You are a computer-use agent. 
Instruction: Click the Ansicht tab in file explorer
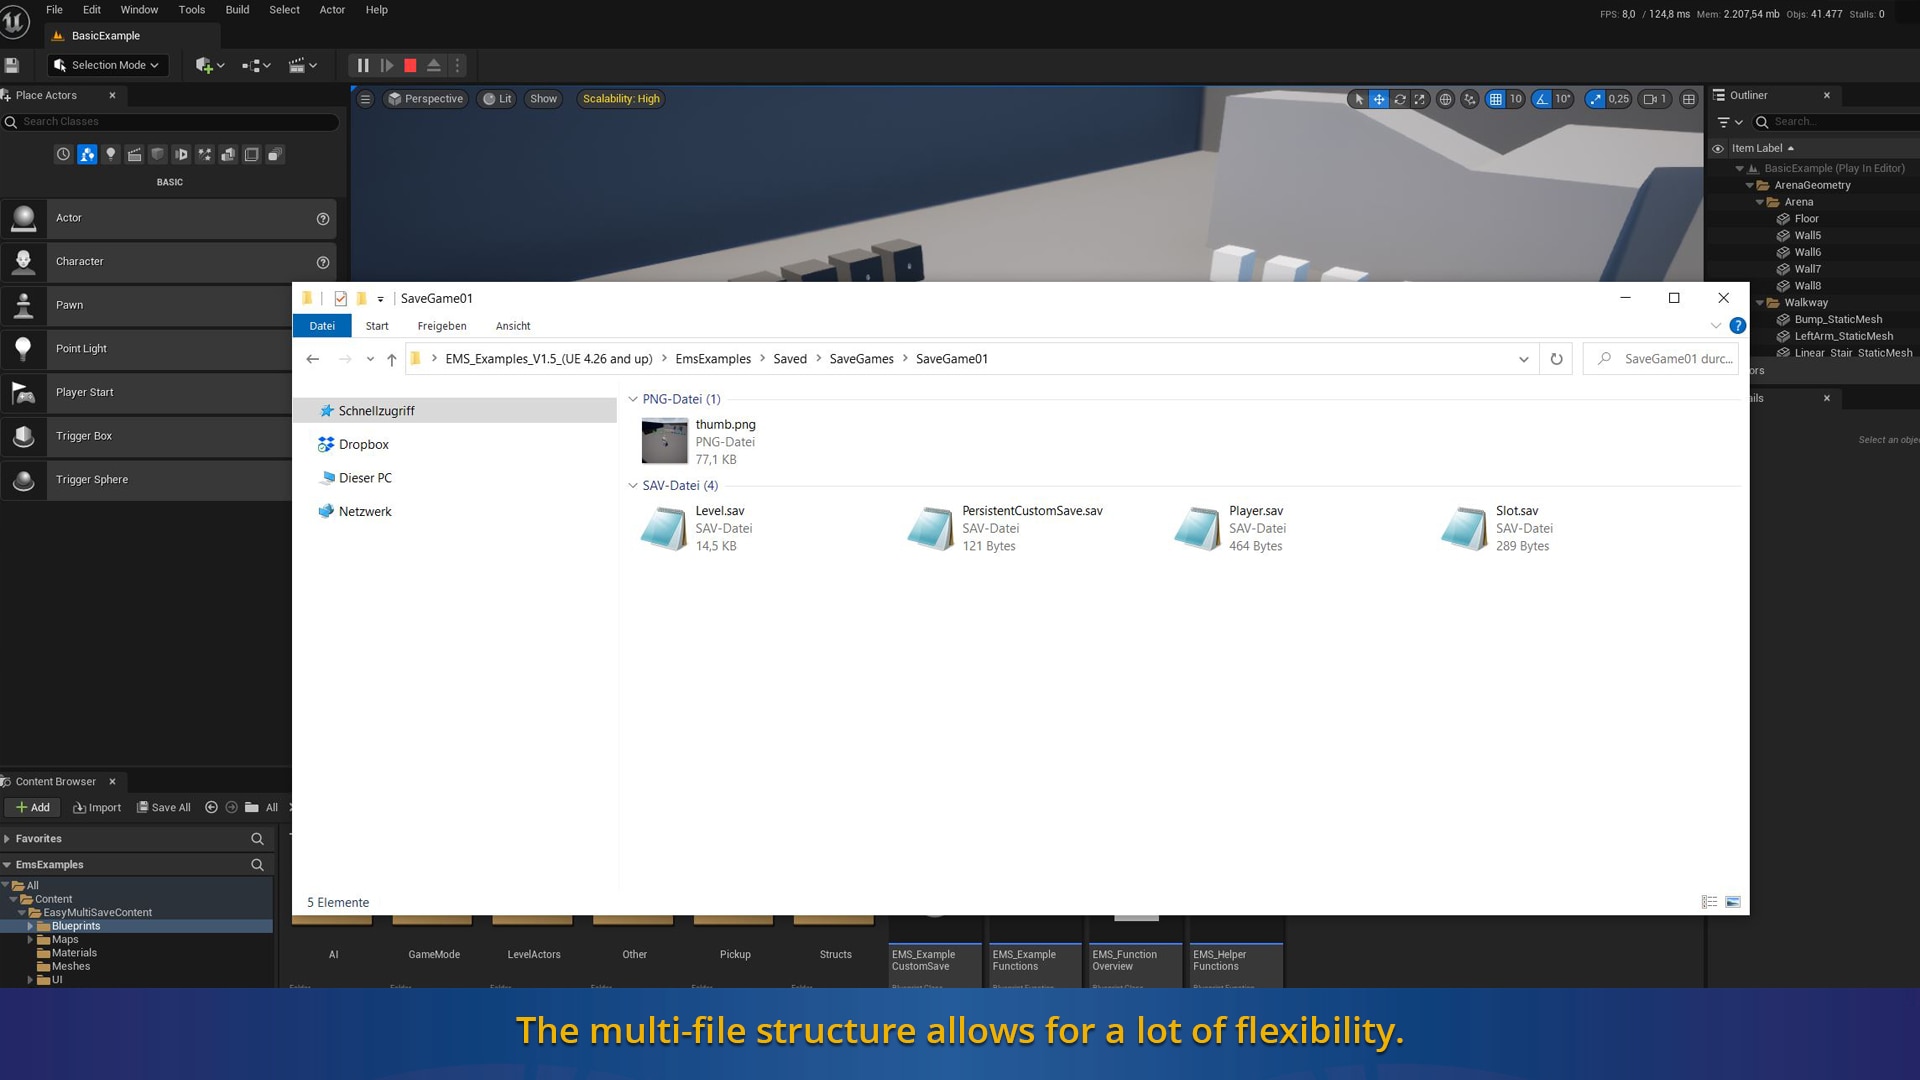[x=513, y=326]
